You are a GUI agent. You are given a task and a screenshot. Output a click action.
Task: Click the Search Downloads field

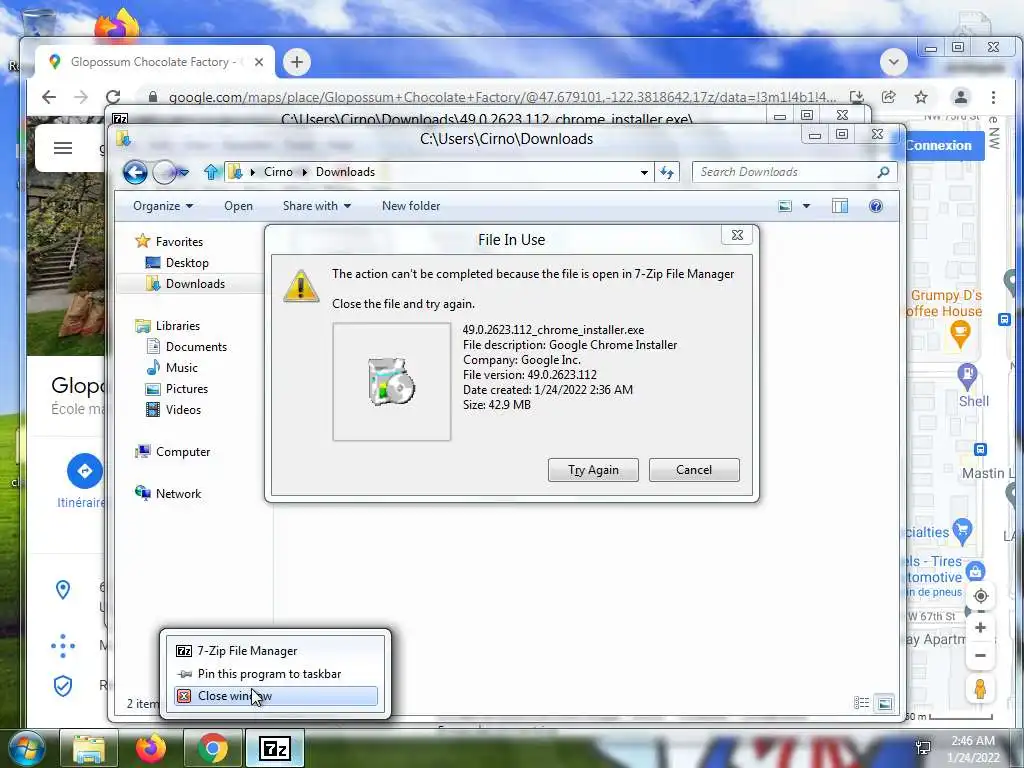coord(784,172)
